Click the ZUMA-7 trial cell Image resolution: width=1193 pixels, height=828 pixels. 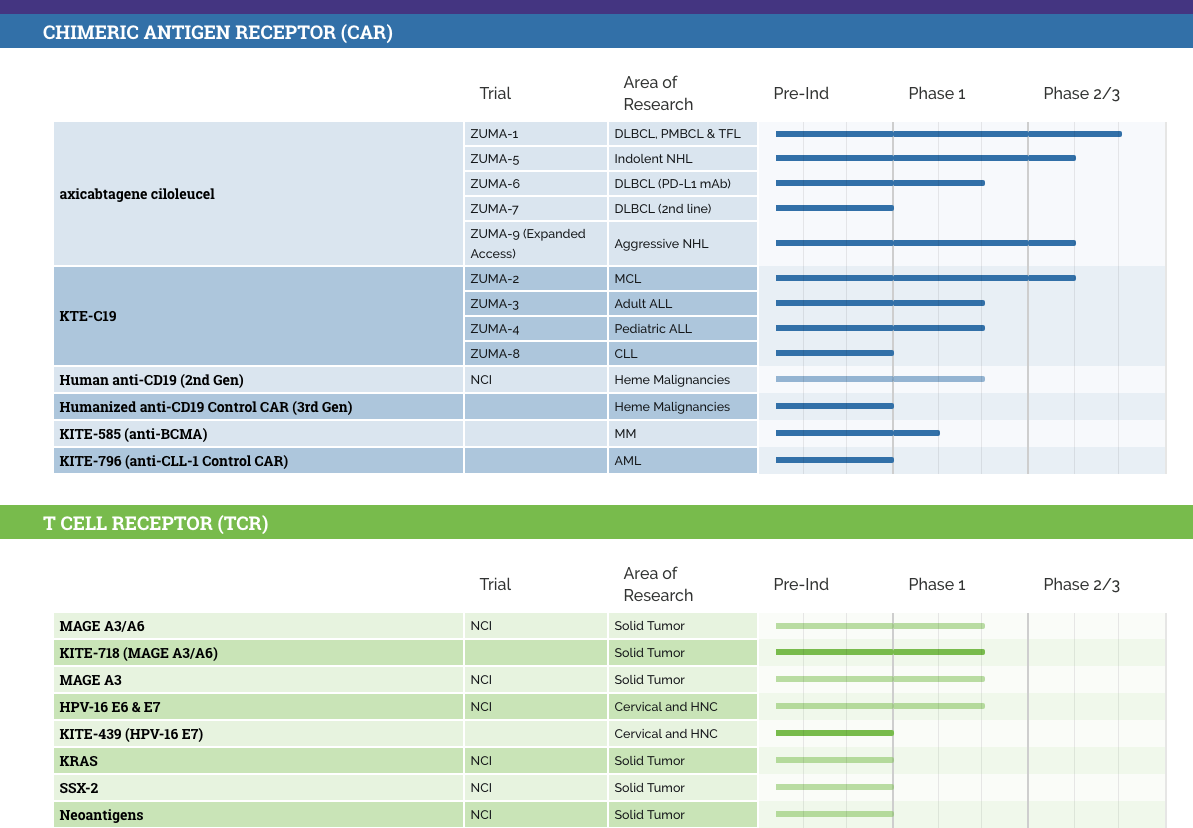pos(536,209)
